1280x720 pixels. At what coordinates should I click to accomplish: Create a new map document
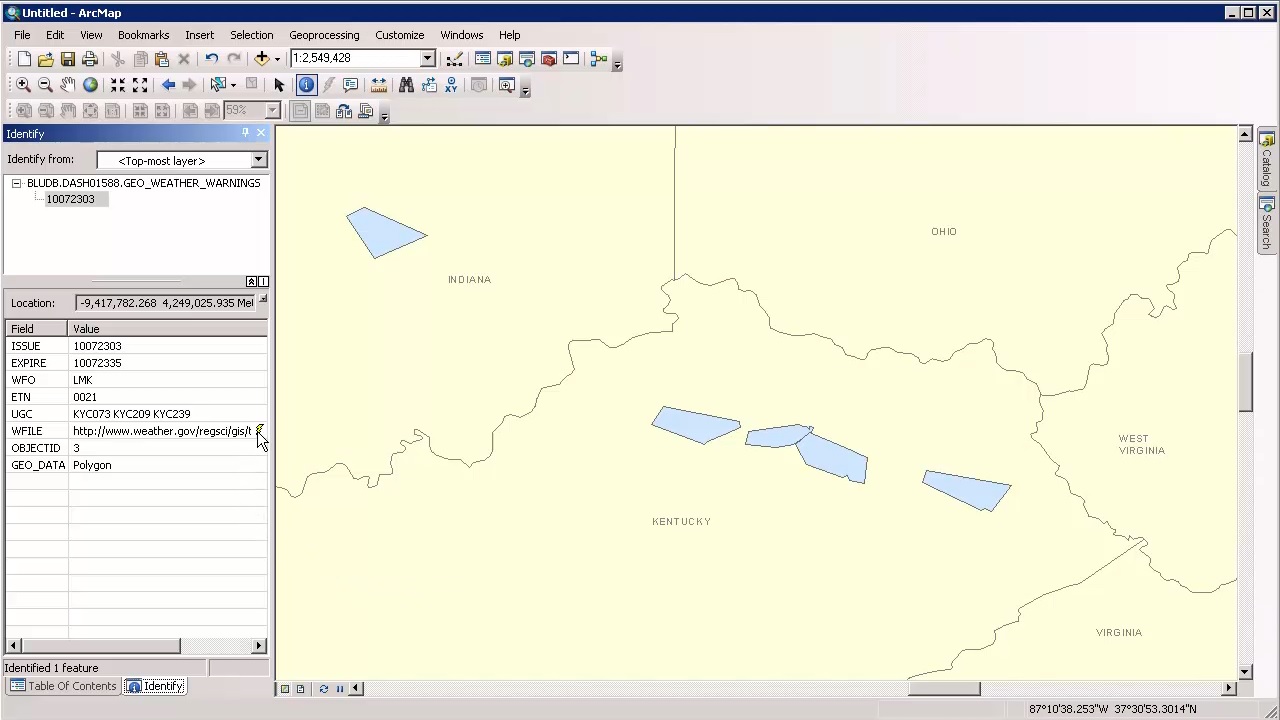click(x=24, y=59)
